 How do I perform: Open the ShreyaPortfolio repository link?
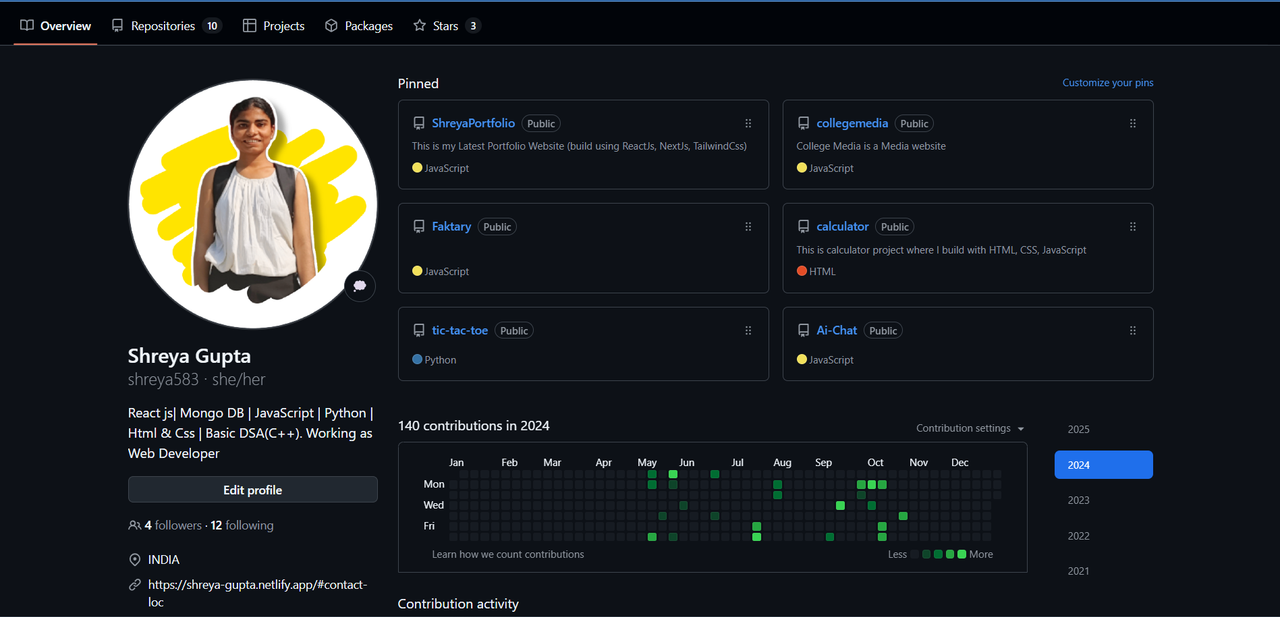473,123
